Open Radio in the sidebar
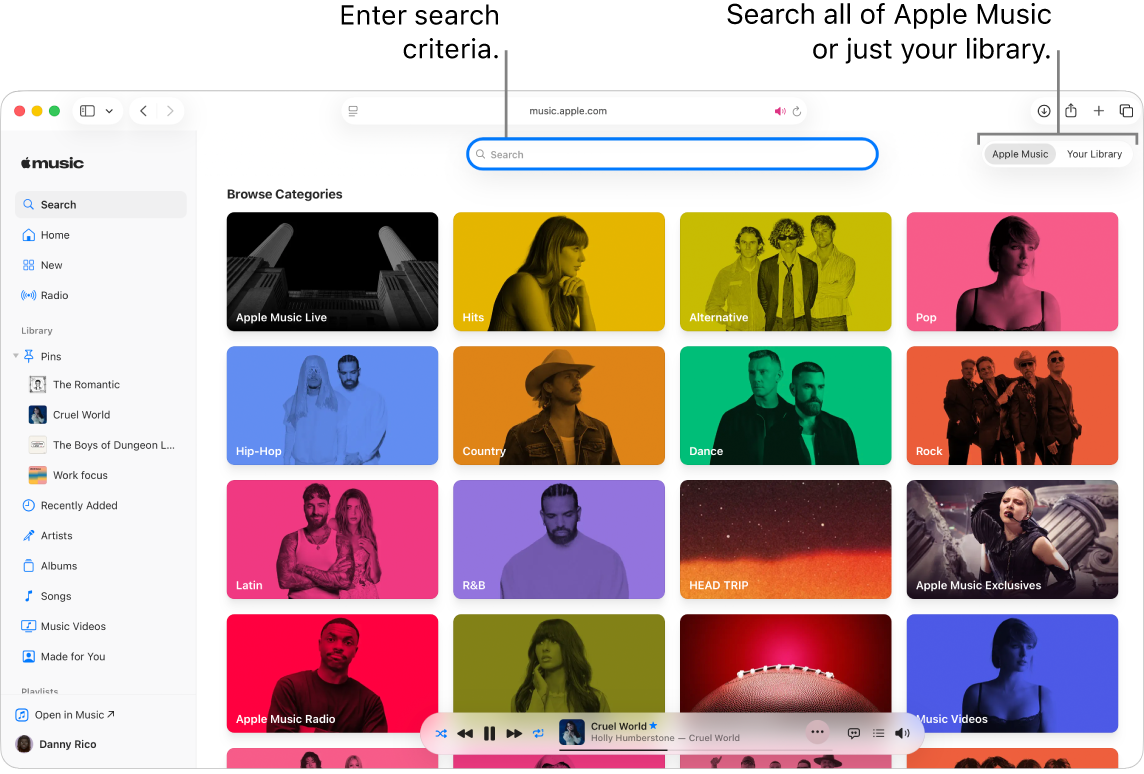Image resolution: width=1144 pixels, height=774 pixels. coord(101,295)
